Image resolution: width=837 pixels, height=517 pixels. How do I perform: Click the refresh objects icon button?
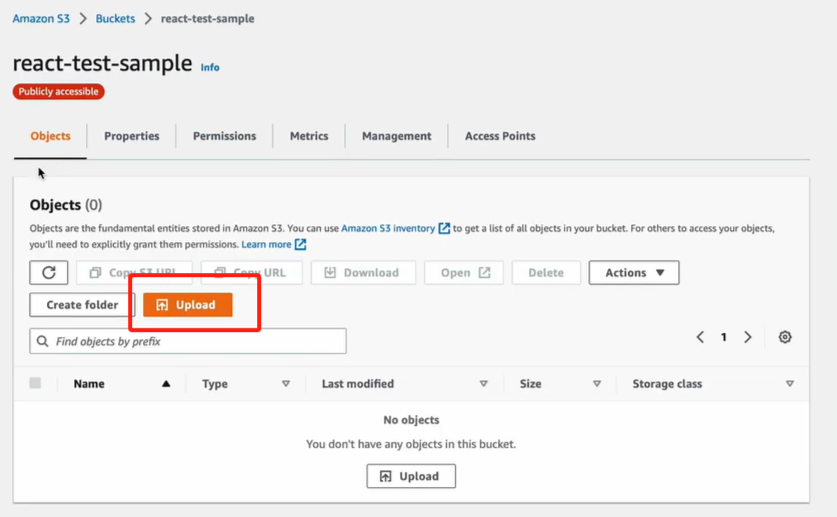[x=49, y=273]
